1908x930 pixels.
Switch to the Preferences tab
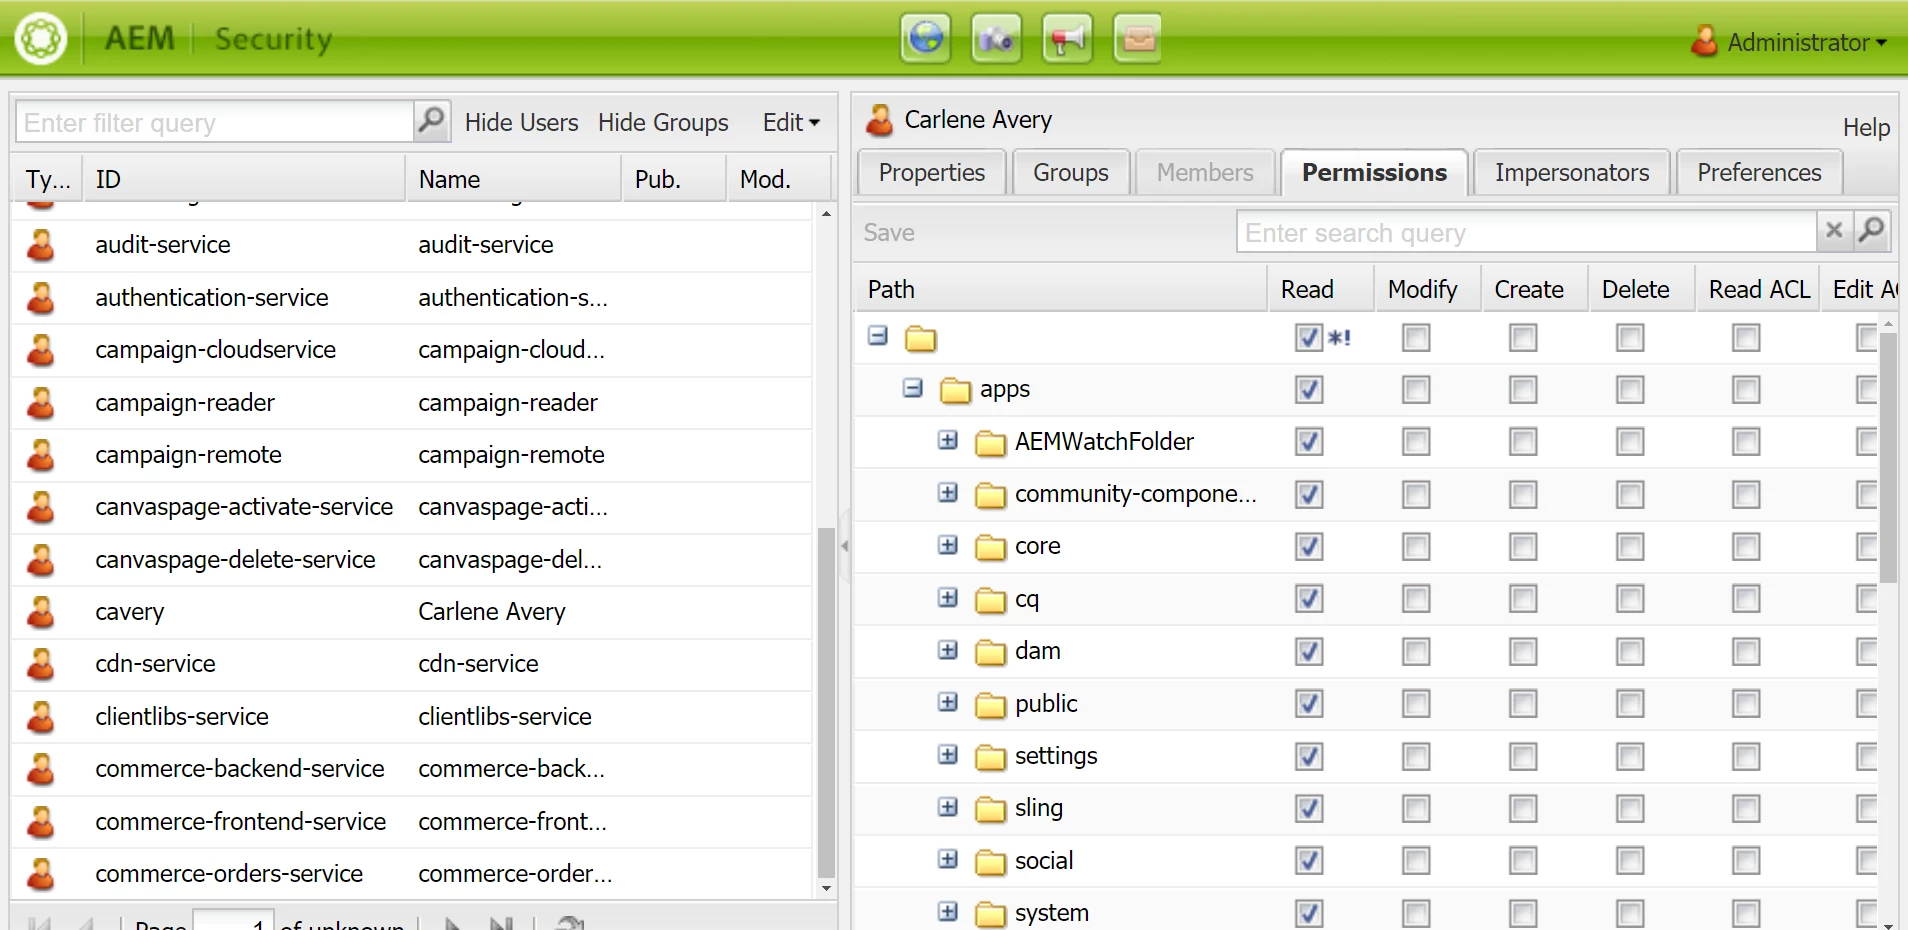pos(1759,172)
